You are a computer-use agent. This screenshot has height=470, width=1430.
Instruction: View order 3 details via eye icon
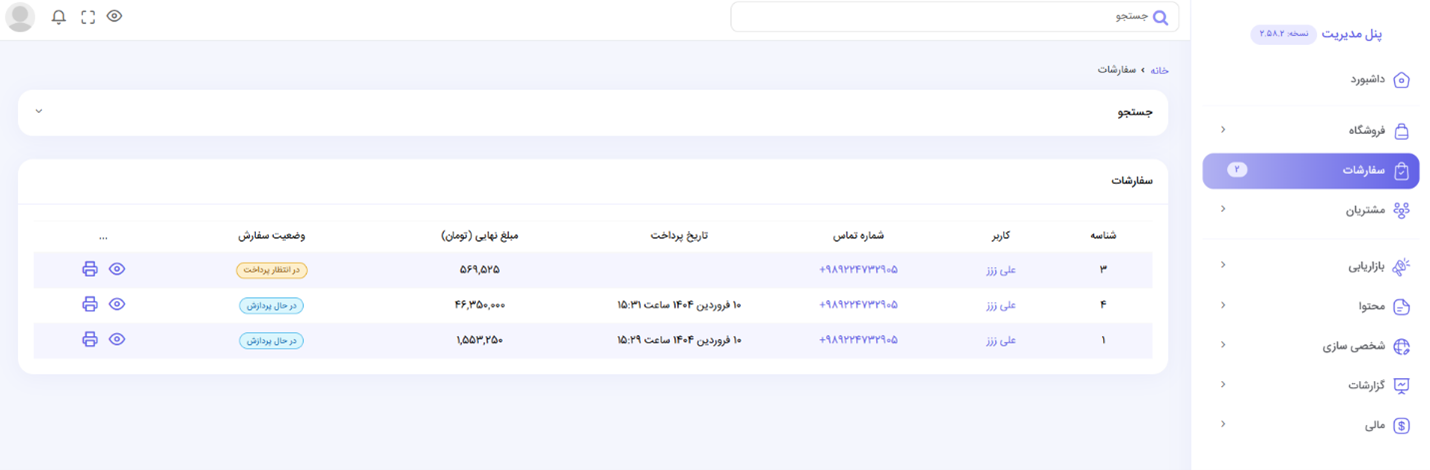117,269
